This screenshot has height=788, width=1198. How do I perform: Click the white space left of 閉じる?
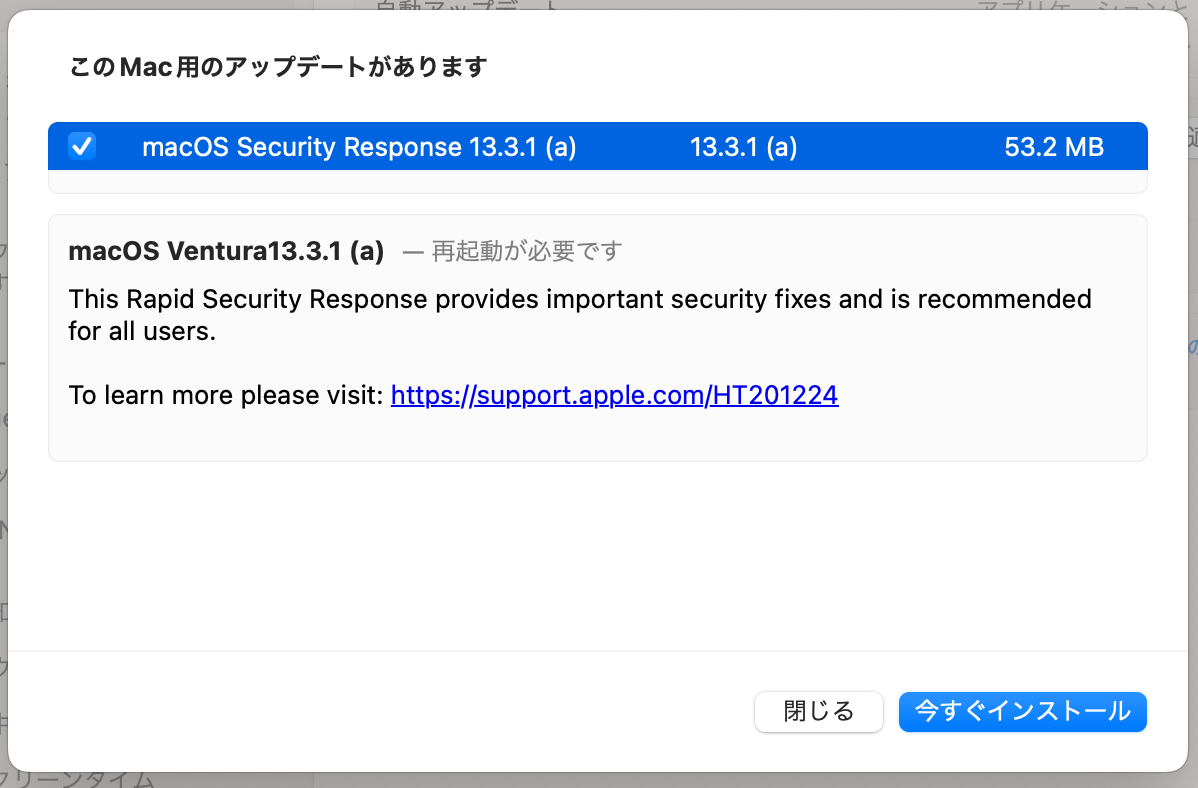(382, 712)
